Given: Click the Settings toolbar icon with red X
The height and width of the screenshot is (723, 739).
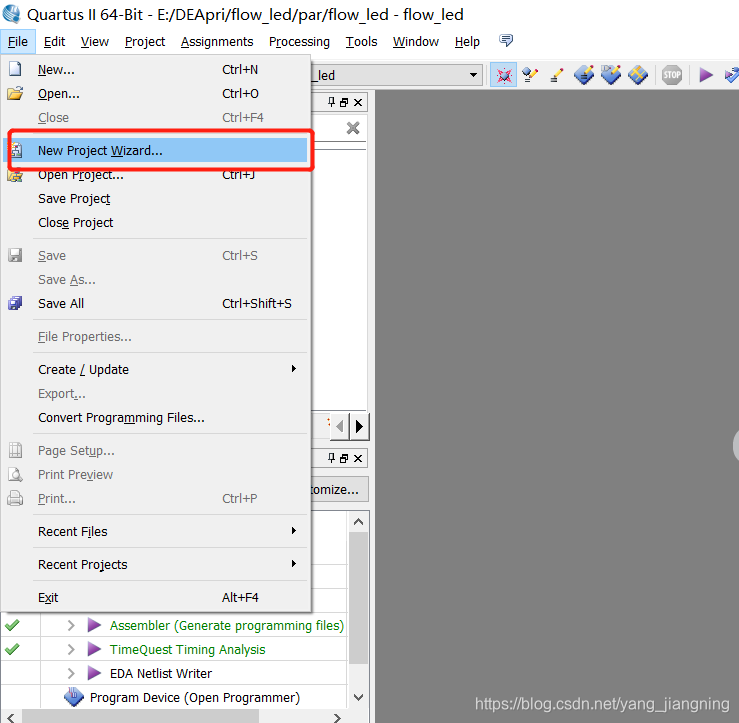Looking at the screenshot, I should 503,75.
